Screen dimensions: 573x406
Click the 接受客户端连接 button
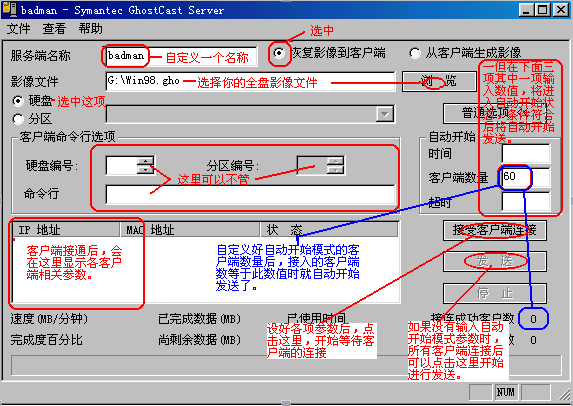[495, 230]
